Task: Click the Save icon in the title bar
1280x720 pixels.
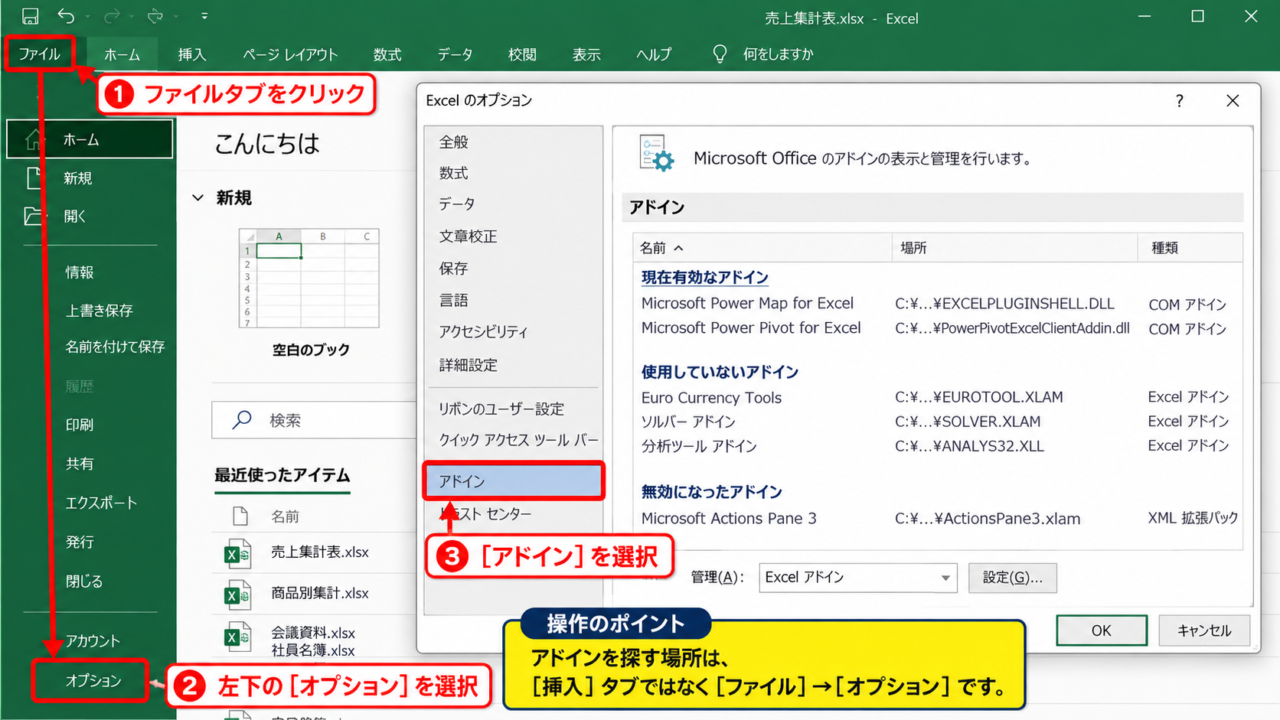Action: pyautogui.click(x=30, y=17)
